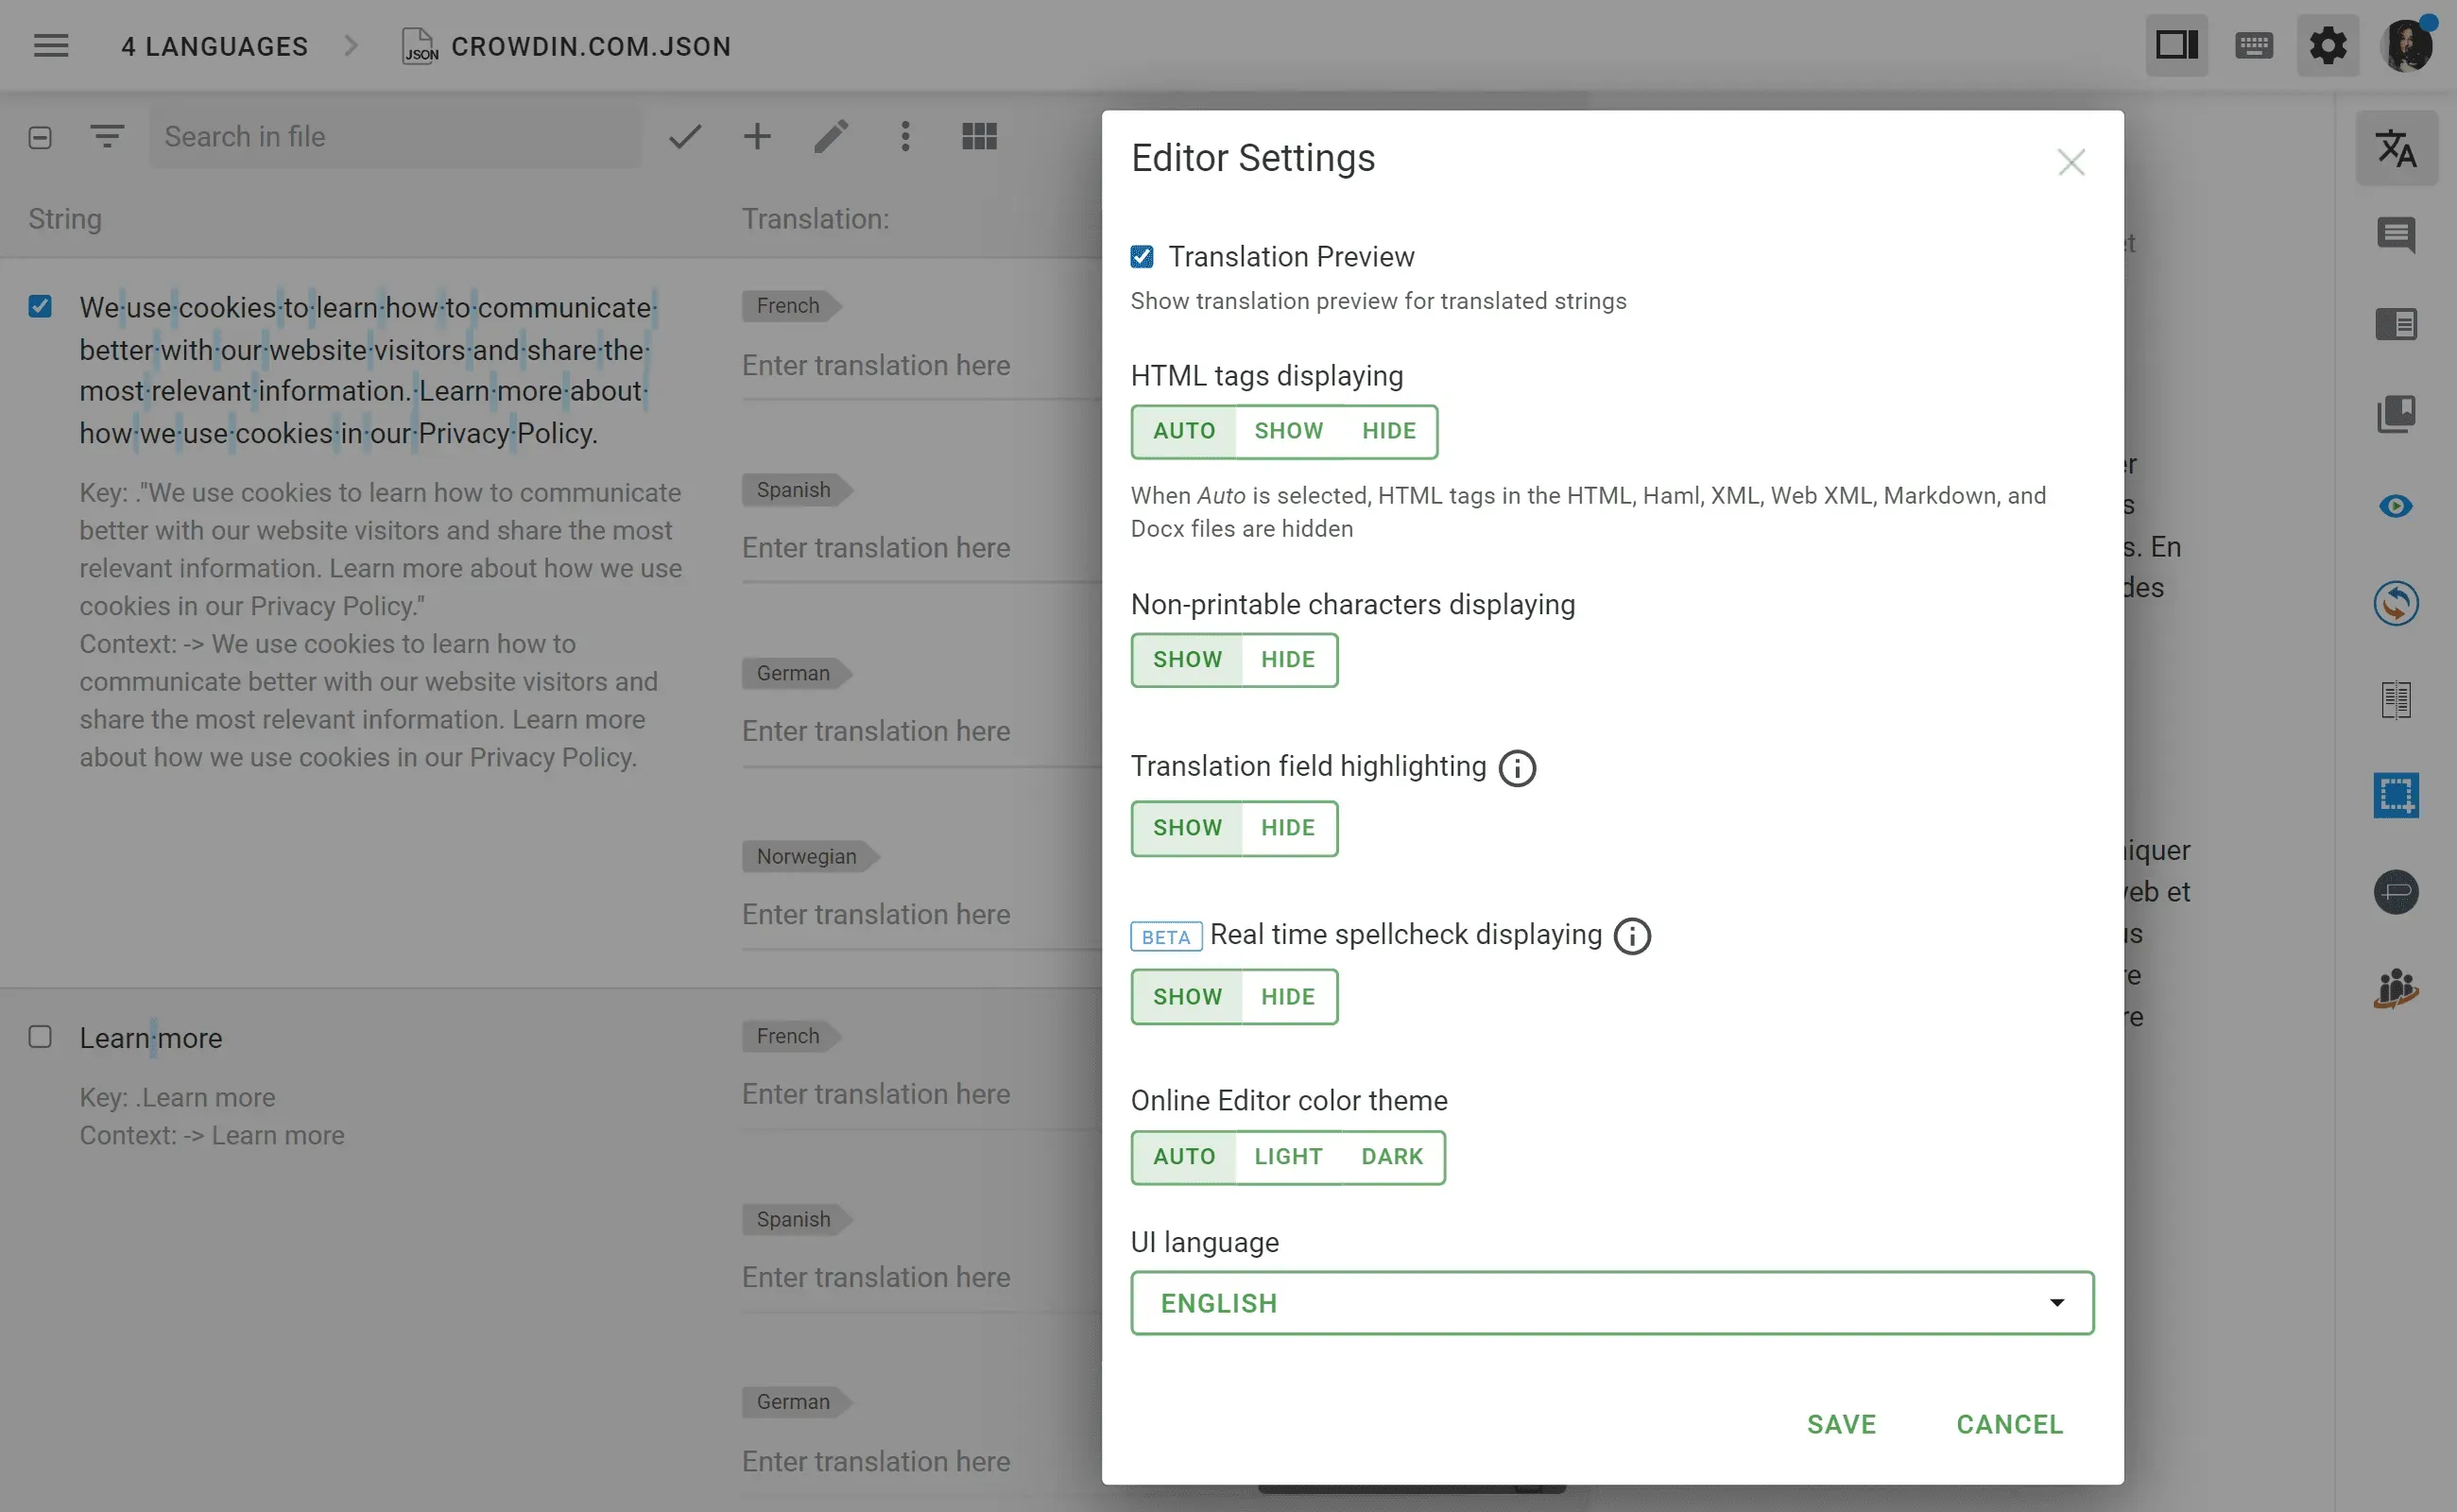Open the three-dot overflow menu in toolbar
The image size is (2457, 1512).
coord(905,136)
